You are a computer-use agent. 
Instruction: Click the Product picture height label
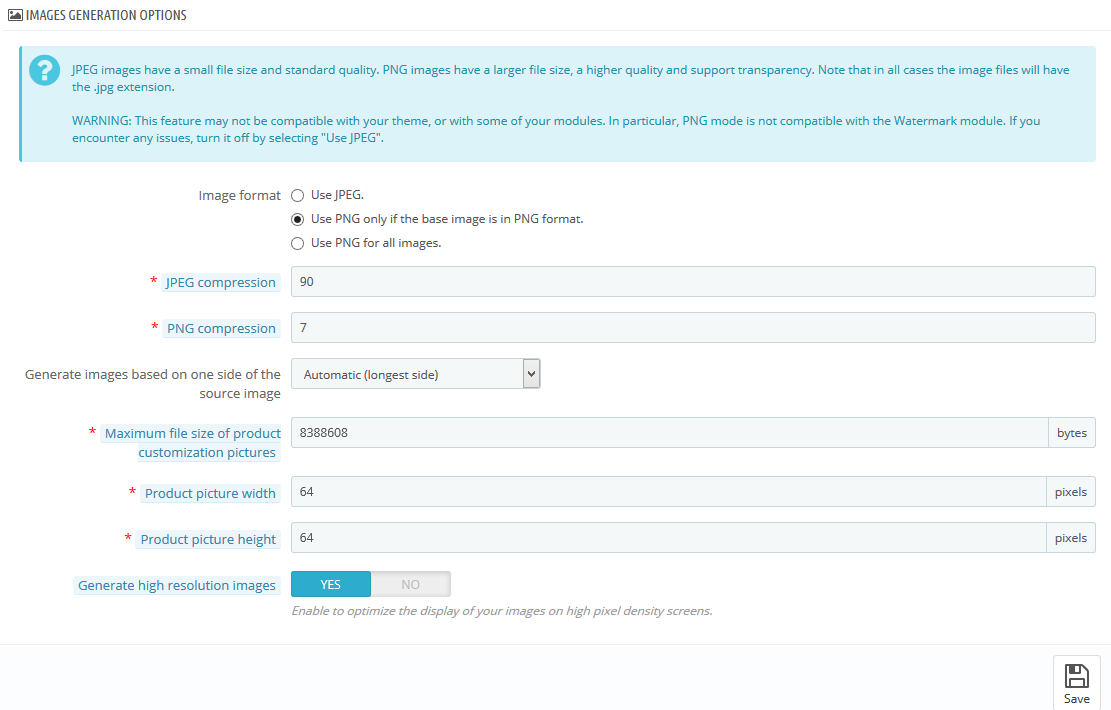[208, 539]
